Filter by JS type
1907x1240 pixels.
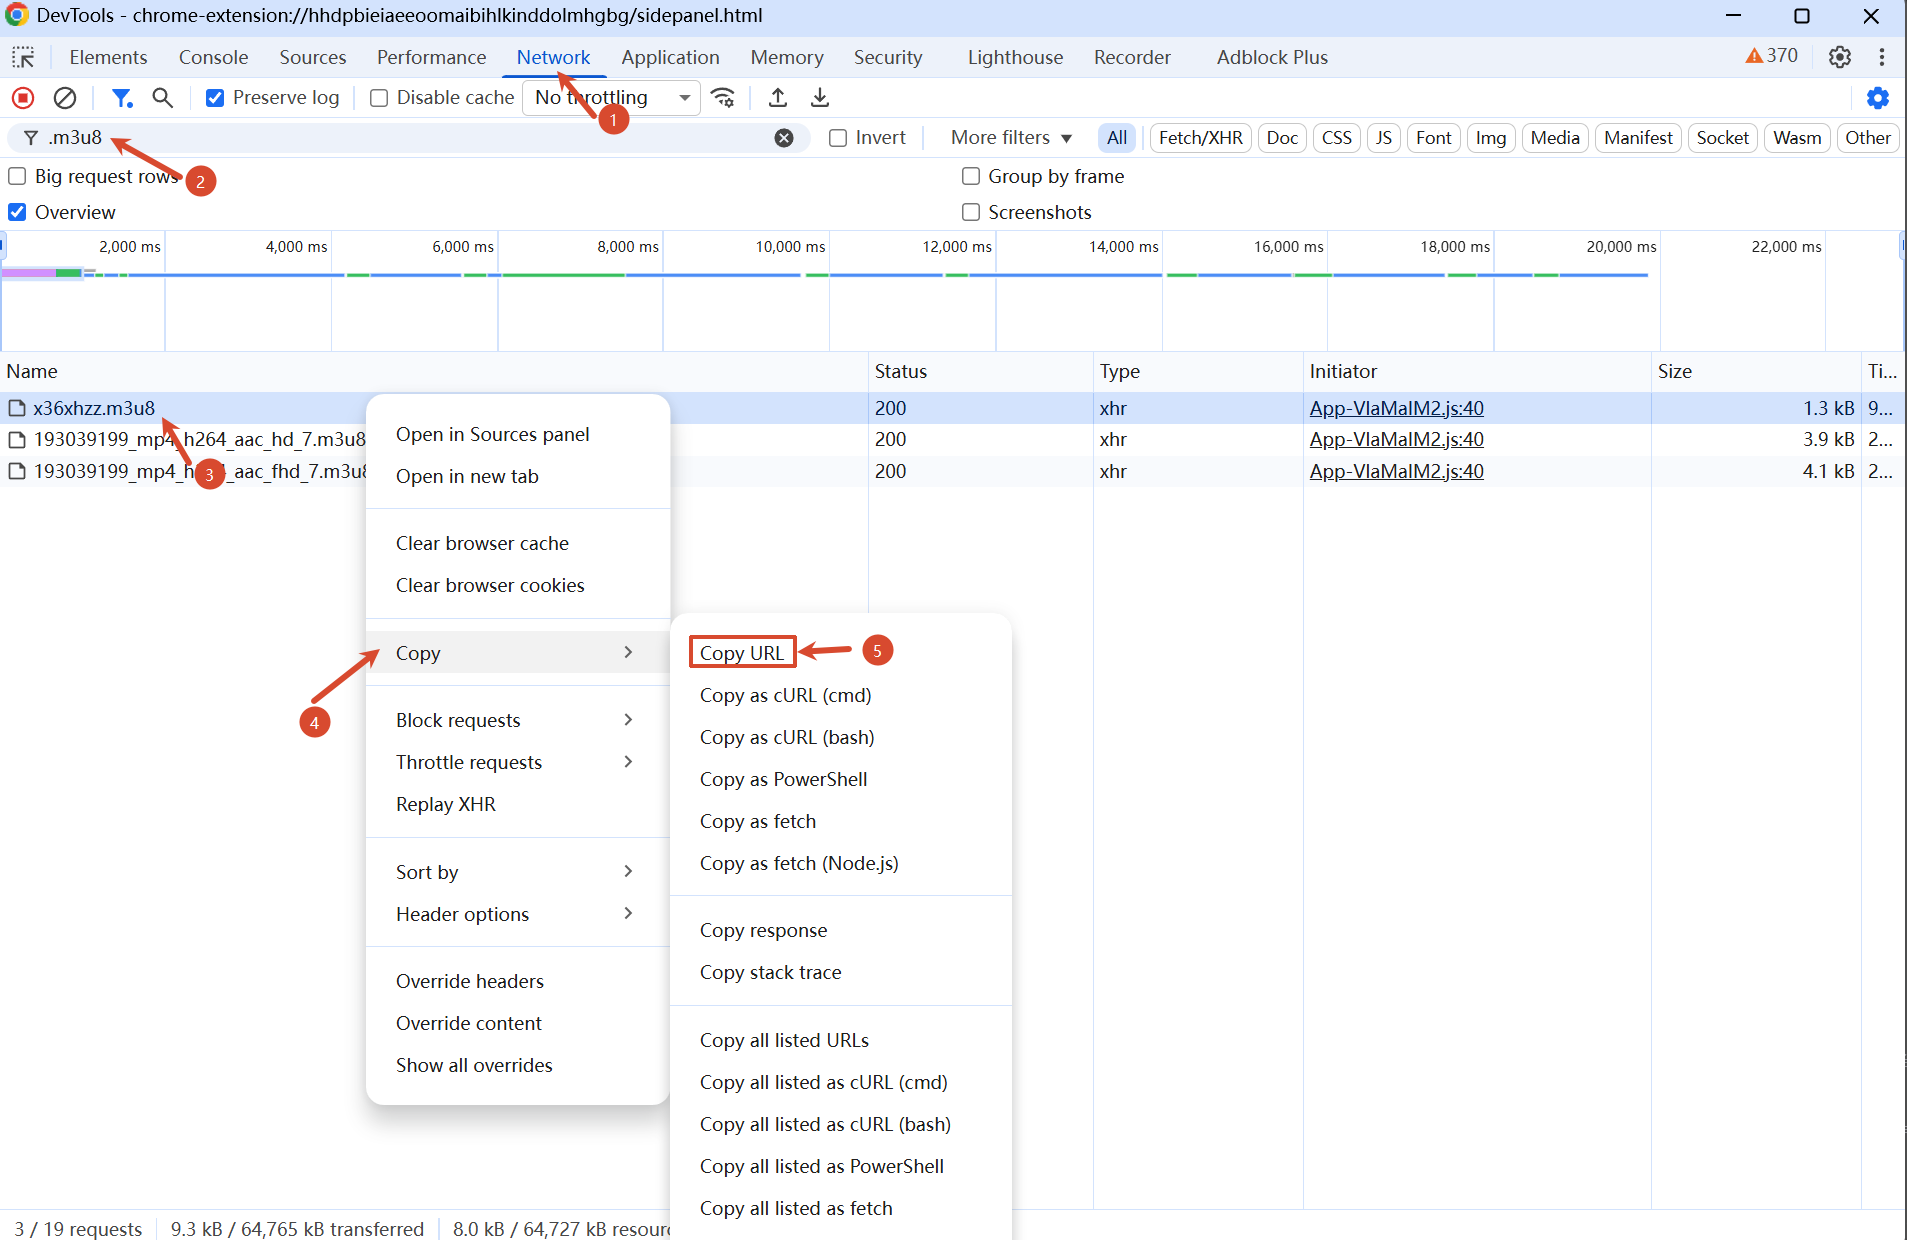[1383, 138]
